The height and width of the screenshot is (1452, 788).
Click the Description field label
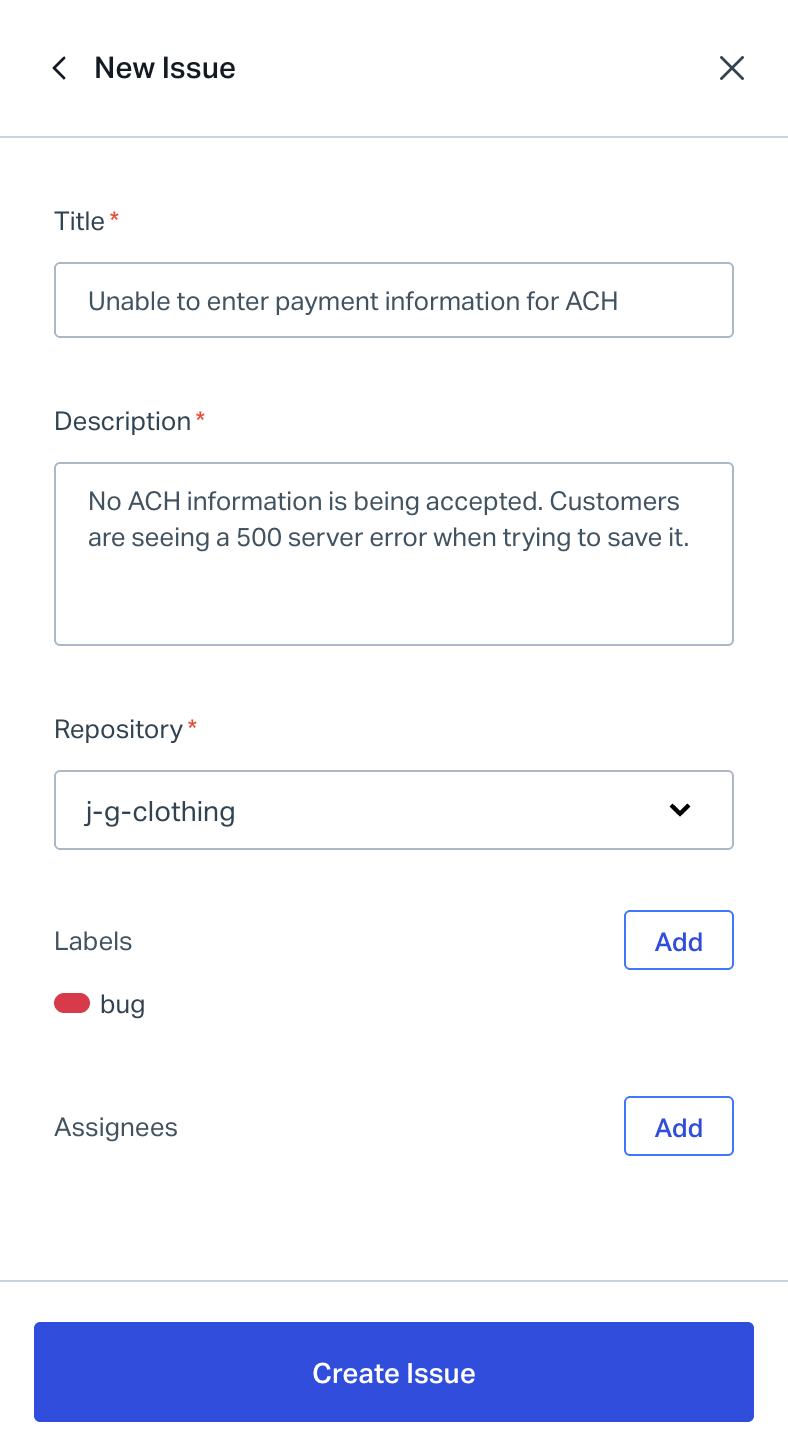122,421
